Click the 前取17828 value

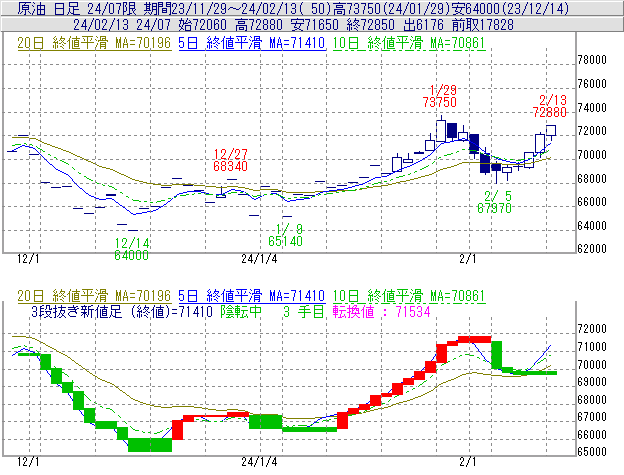(483, 25)
